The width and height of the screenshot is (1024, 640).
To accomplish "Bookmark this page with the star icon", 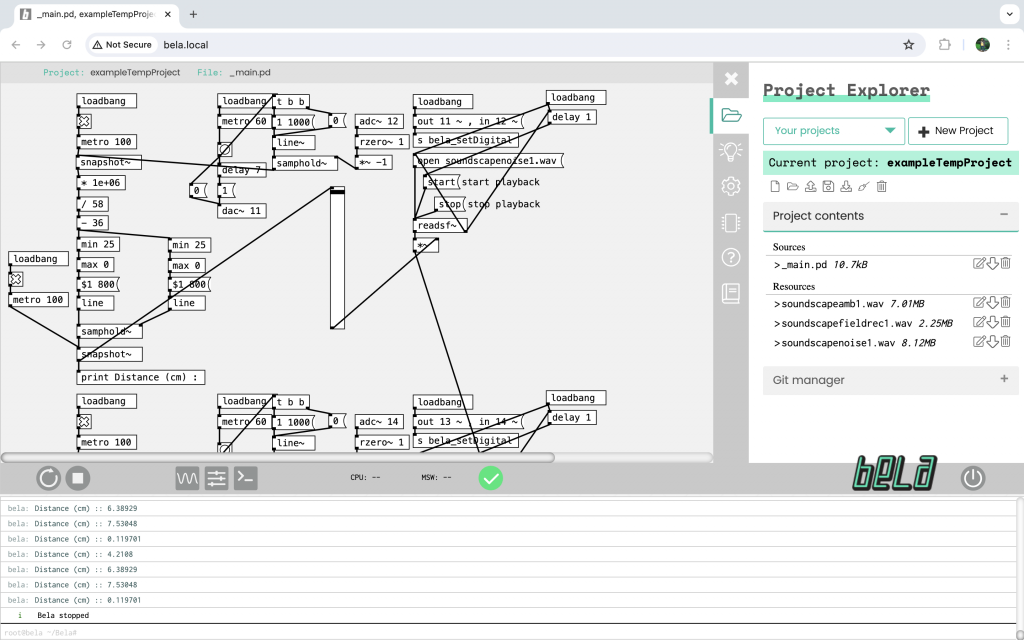I will coord(908,45).
